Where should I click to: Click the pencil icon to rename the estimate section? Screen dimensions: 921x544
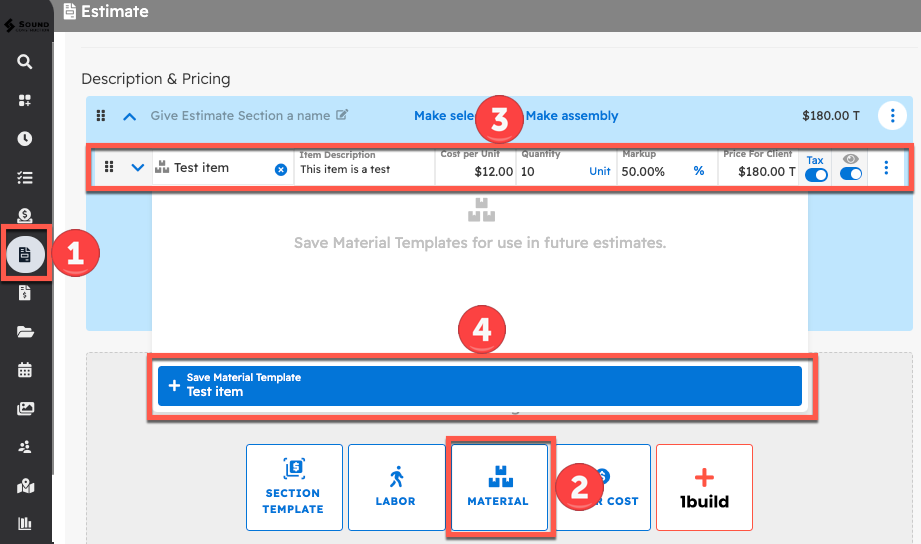[x=342, y=116]
